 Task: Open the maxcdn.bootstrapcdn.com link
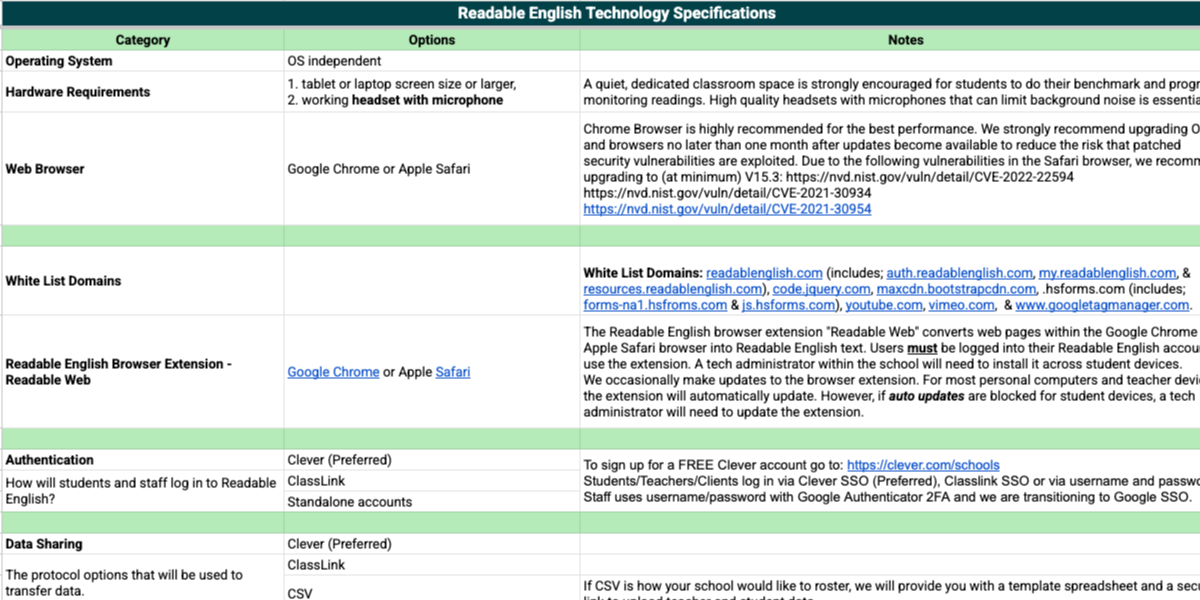pos(957,289)
